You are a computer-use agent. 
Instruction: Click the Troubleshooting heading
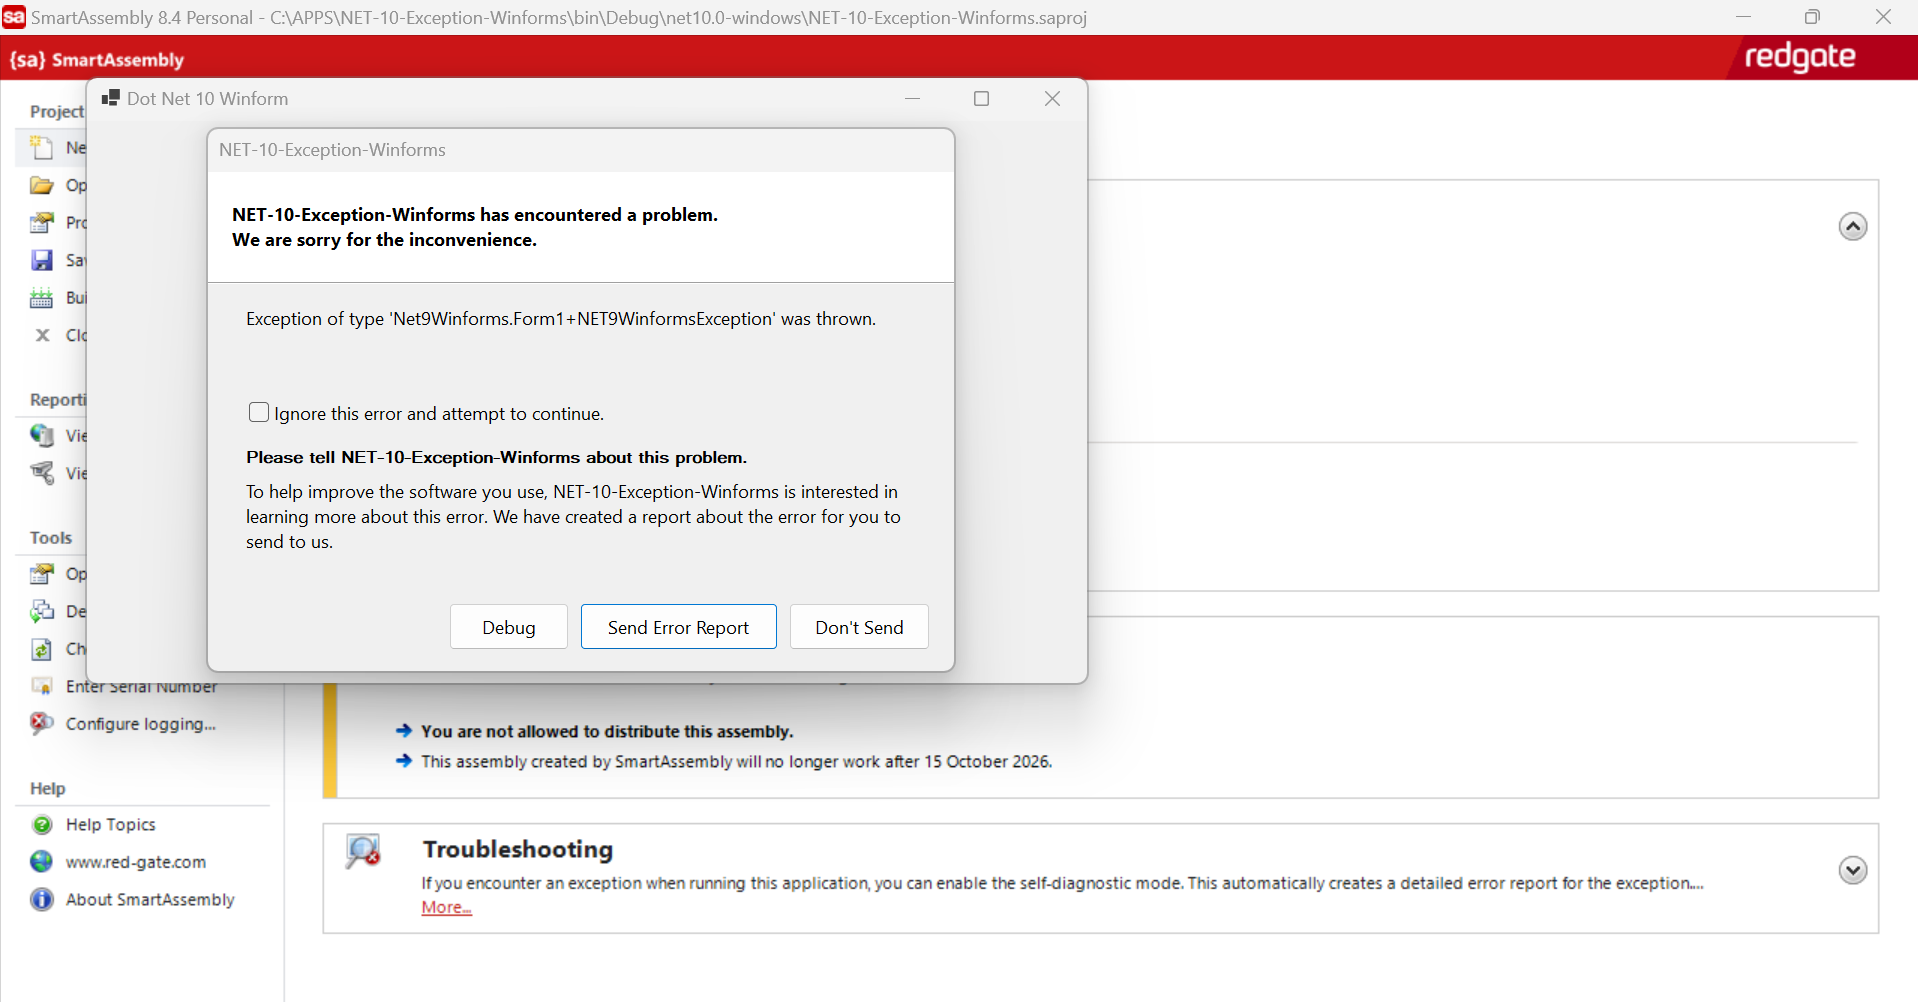518,849
